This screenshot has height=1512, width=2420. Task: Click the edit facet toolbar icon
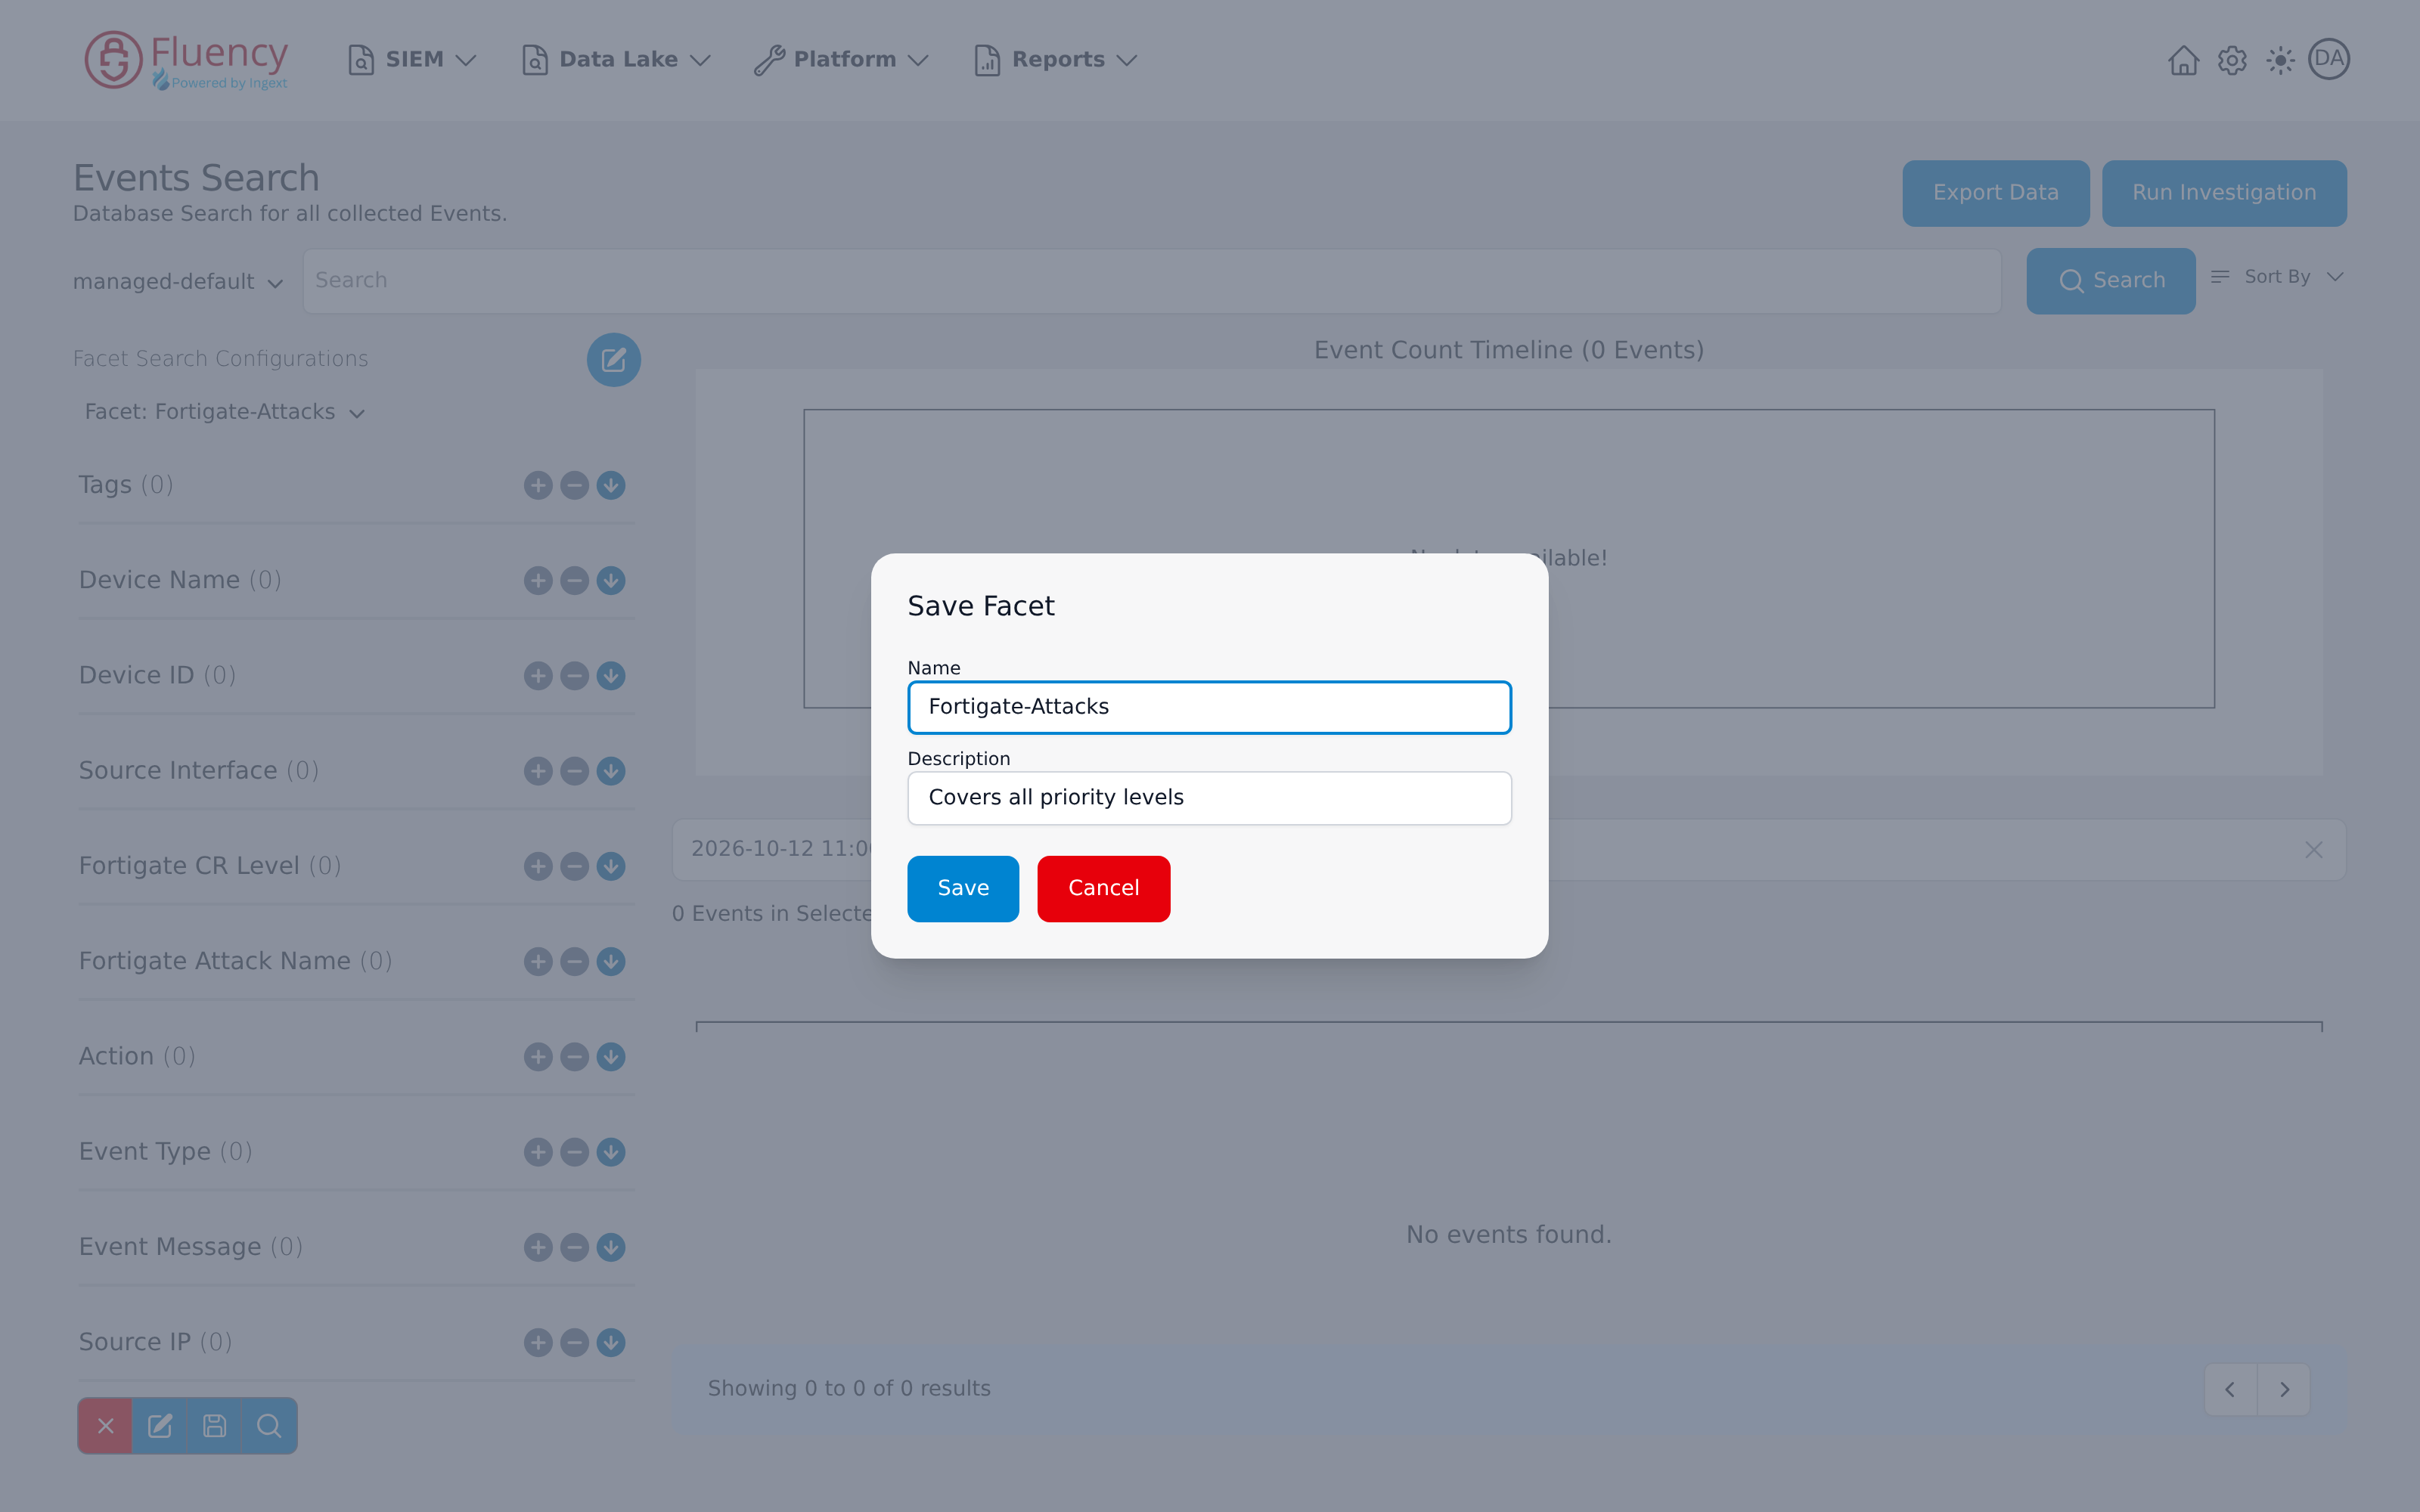click(160, 1426)
